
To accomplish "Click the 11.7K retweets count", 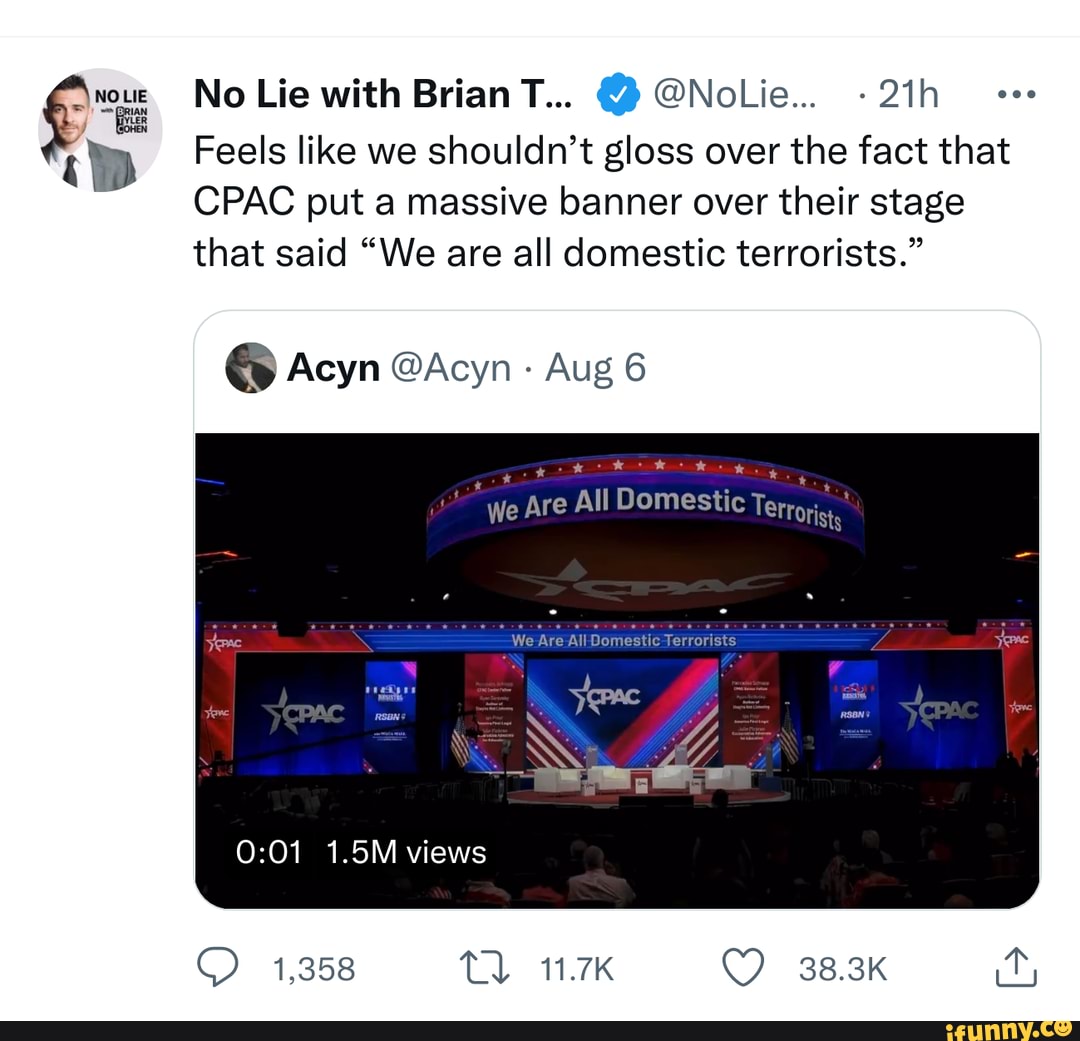I will tap(576, 969).
